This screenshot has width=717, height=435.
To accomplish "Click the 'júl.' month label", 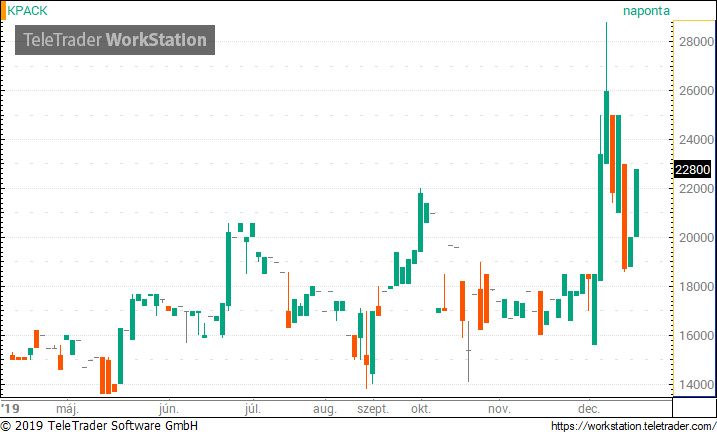I will [253, 408].
